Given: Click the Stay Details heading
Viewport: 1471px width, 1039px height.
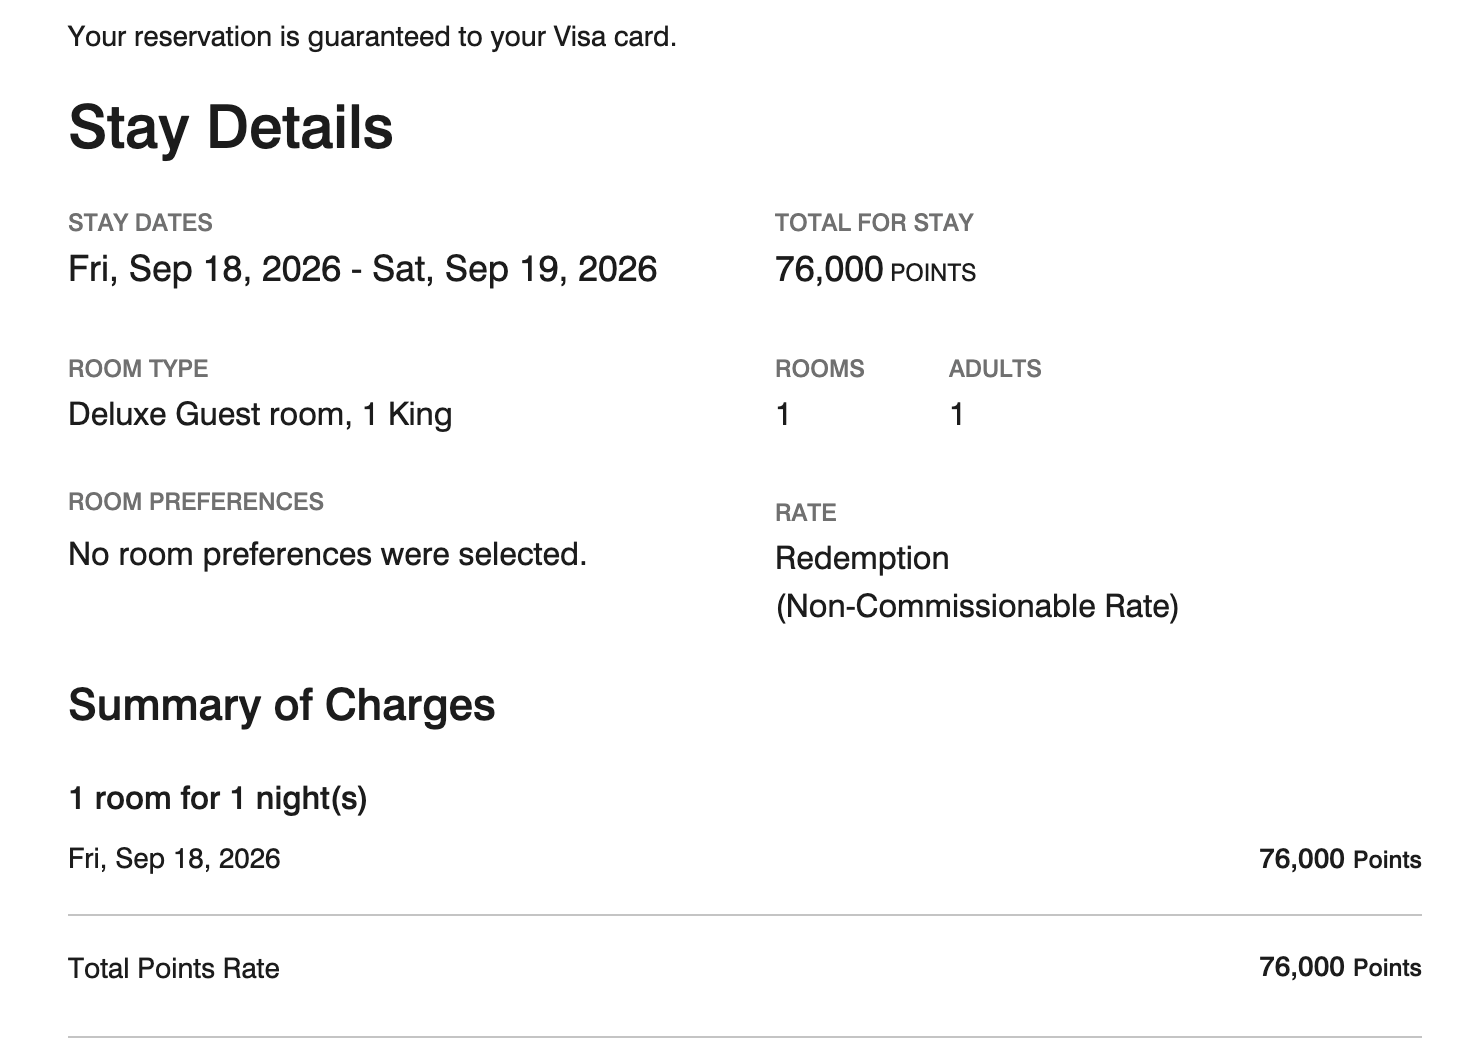Looking at the screenshot, I should click(x=231, y=128).
